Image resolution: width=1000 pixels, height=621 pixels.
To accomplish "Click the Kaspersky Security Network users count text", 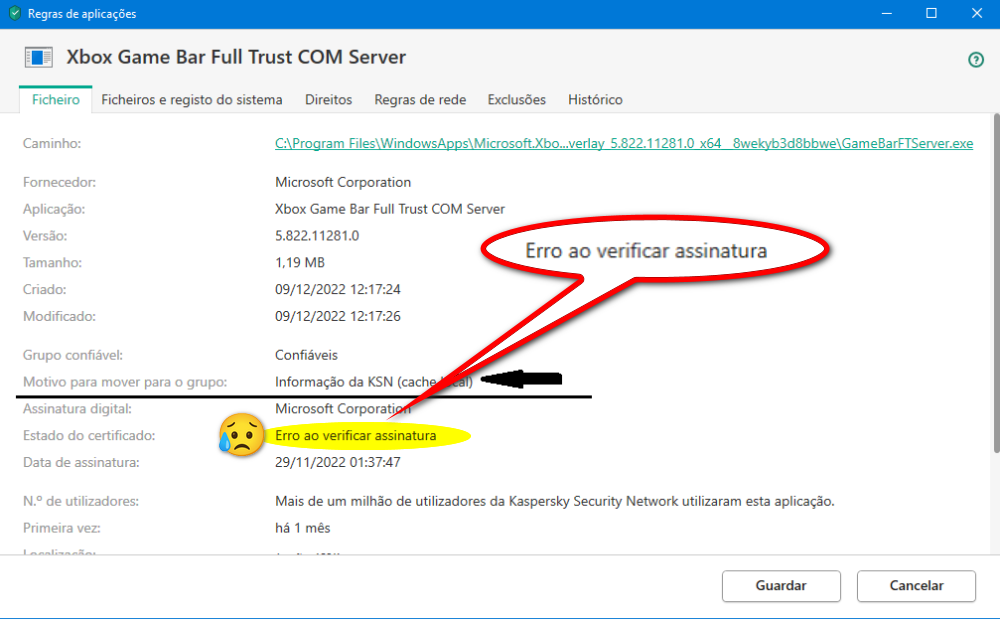I will [554, 501].
